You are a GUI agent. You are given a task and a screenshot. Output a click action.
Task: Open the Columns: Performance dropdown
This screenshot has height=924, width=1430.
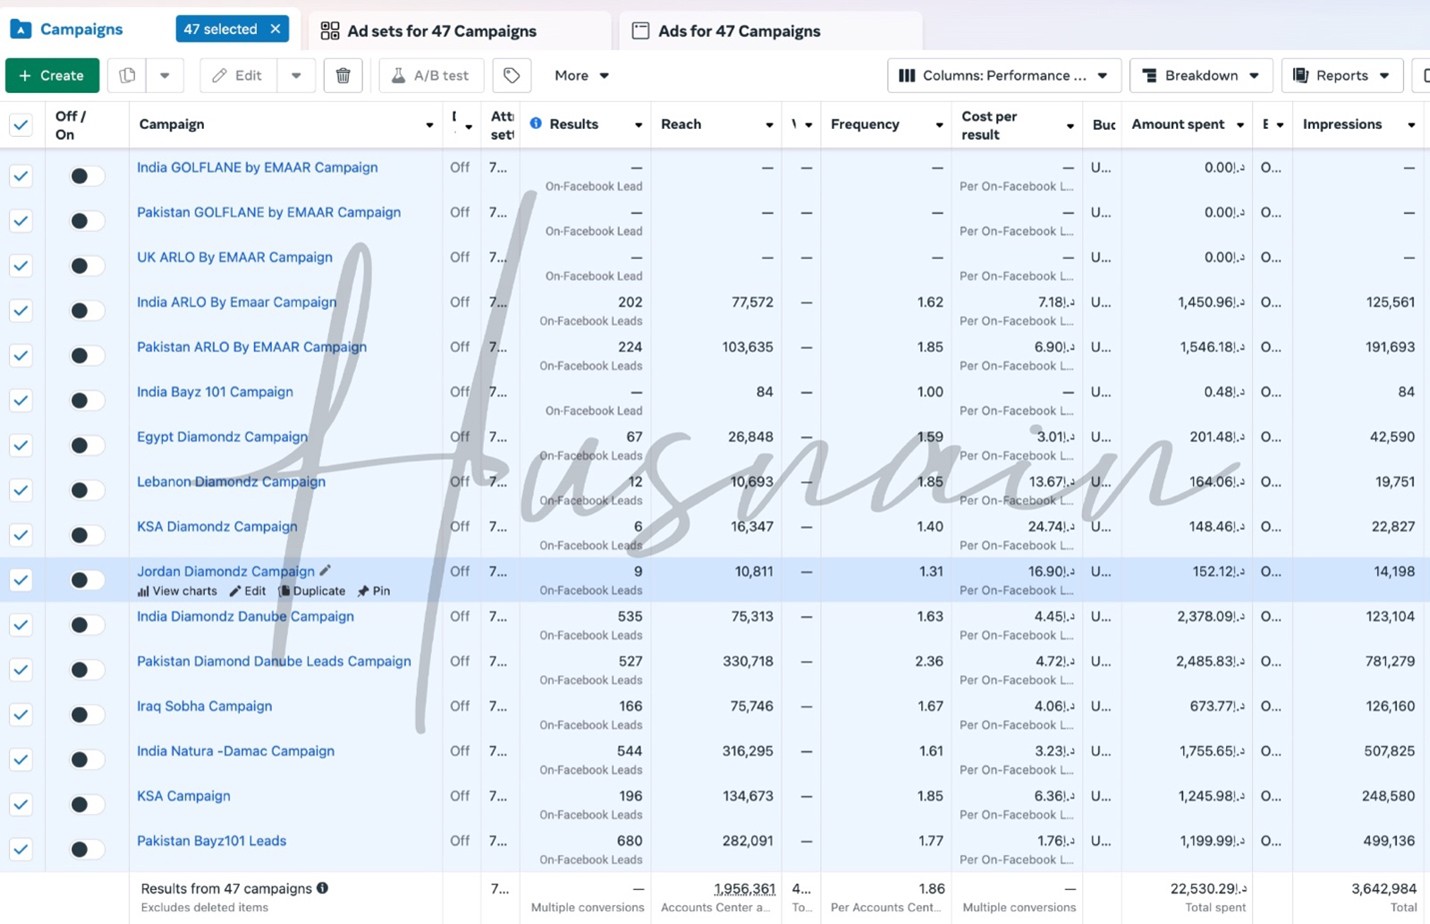pos(1003,76)
